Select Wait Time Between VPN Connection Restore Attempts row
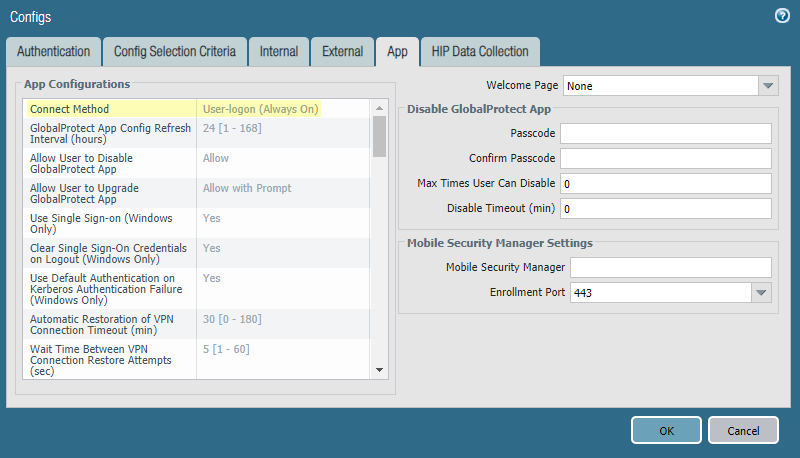Viewport: 800px width, 458px height. [x=196, y=359]
